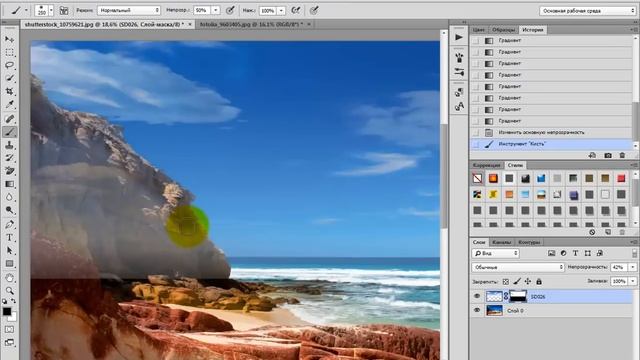
Task: Select the Слой 0 layer thumbnail
Action: [494, 311]
